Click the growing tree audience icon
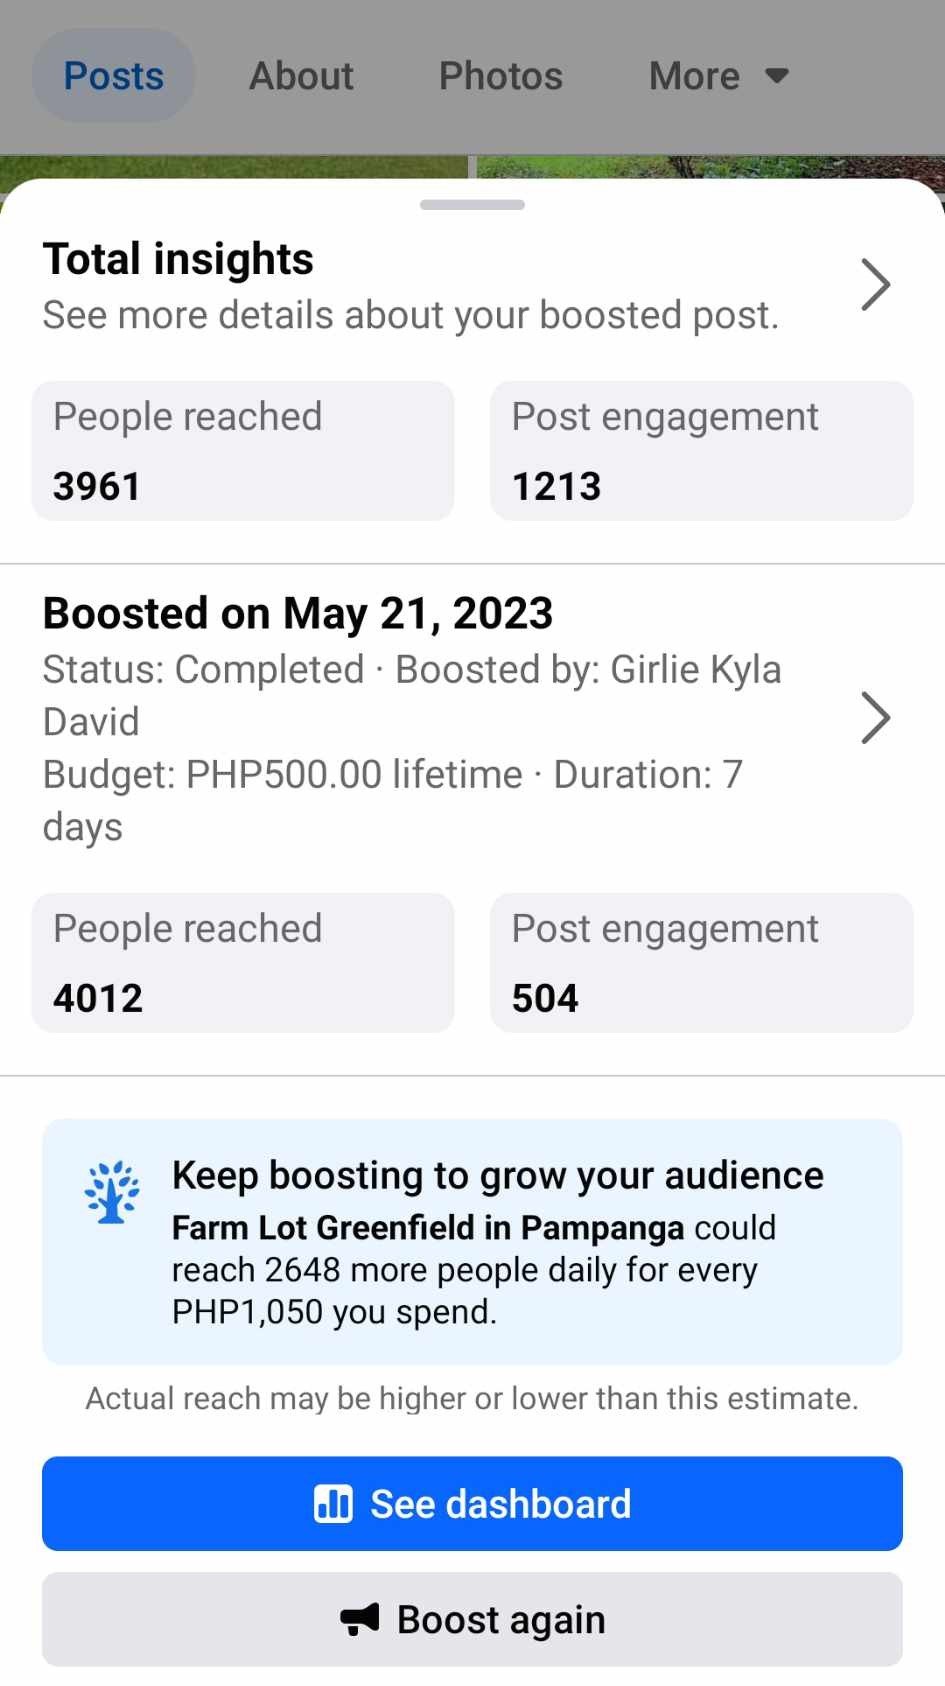This screenshot has width=945, height=1686. click(x=112, y=1192)
